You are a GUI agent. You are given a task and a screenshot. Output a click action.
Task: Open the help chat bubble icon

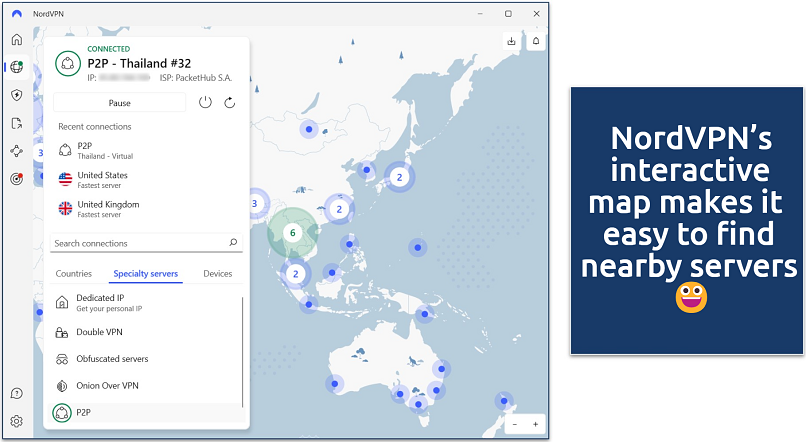[x=16, y=394]
